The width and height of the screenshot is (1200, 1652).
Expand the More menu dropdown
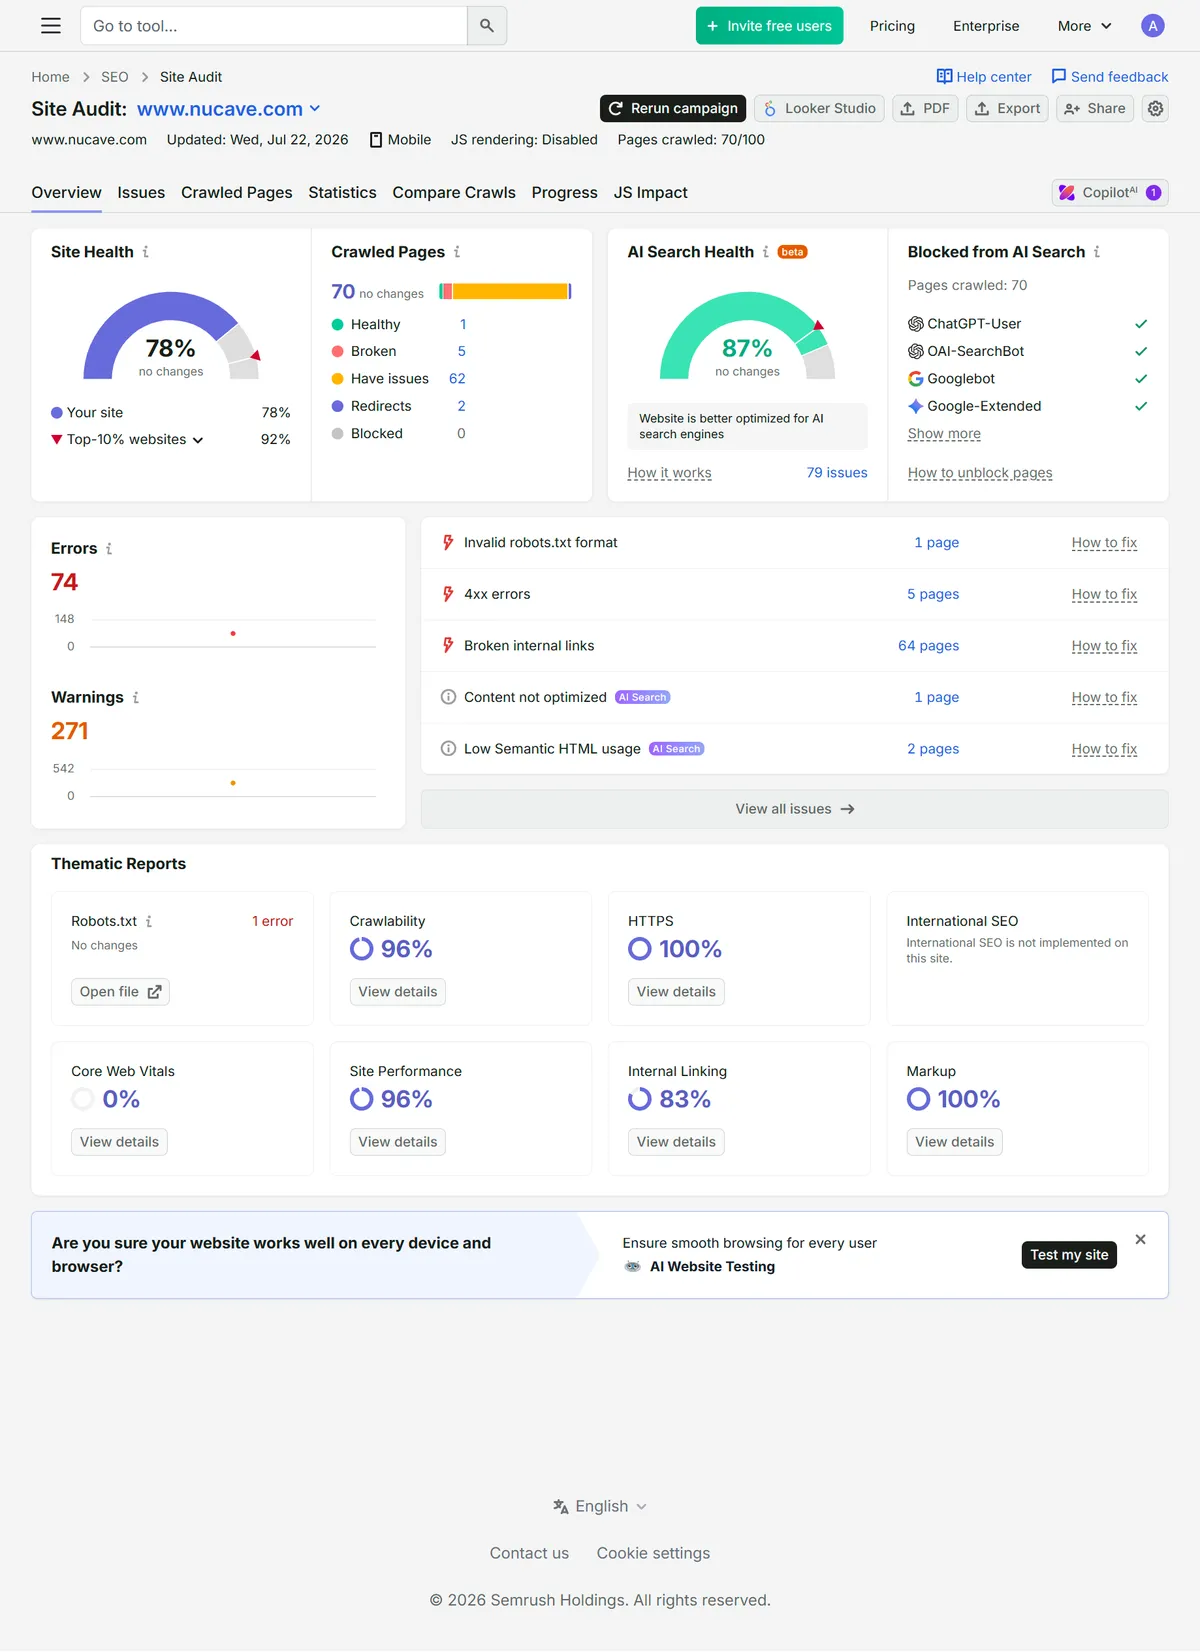tap(1085, 26)
